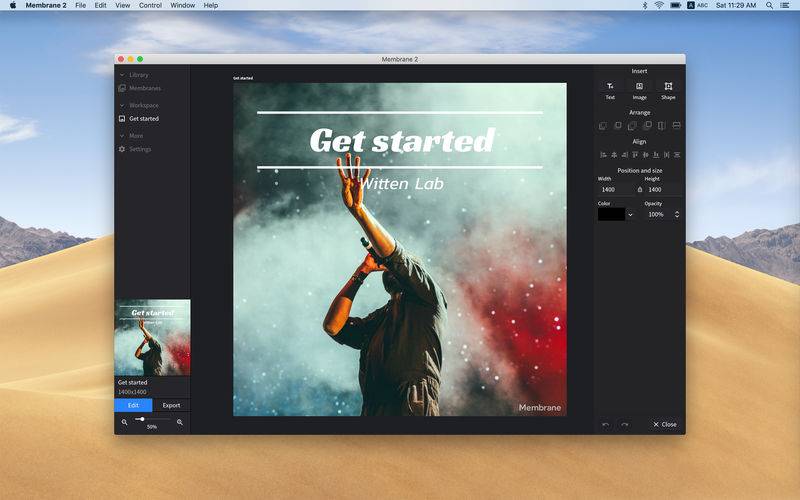This screenshot has height=500, width=800.
Task: Click the black Color swatch
Action: (611, 214)
